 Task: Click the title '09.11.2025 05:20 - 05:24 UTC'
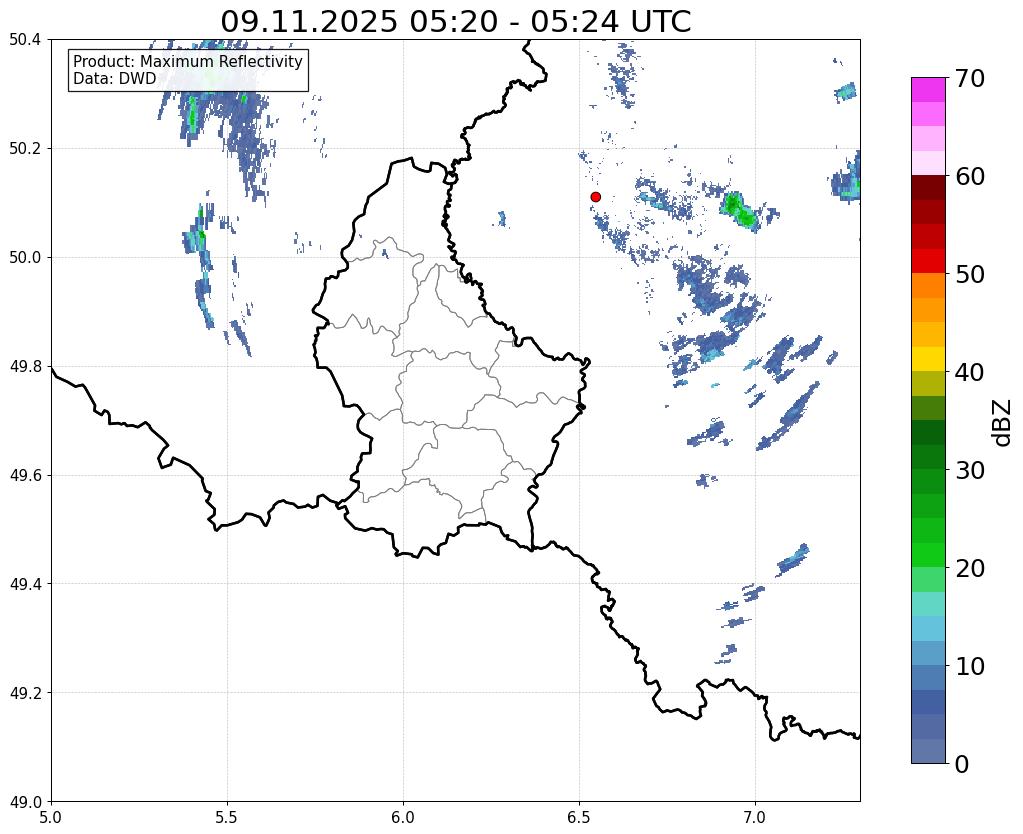[455, 21]
